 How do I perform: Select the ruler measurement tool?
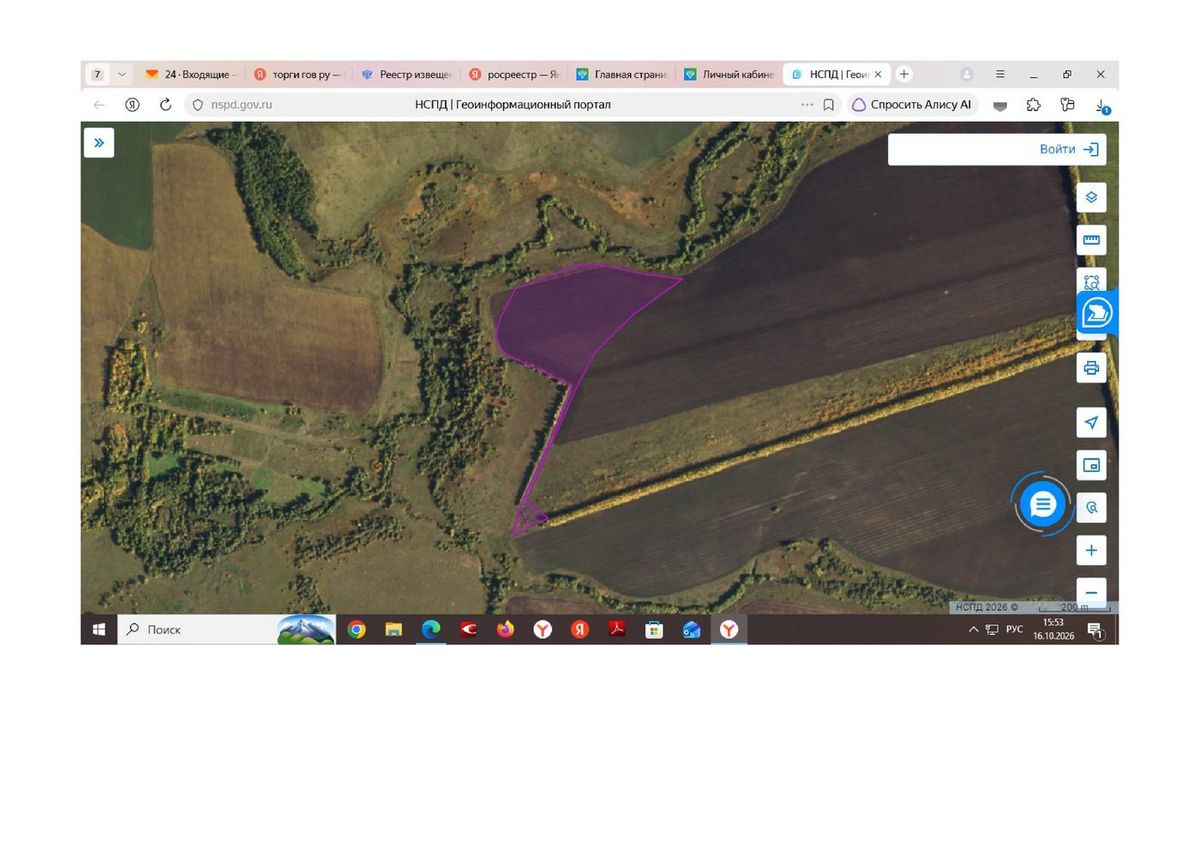tap(1091, 240)
